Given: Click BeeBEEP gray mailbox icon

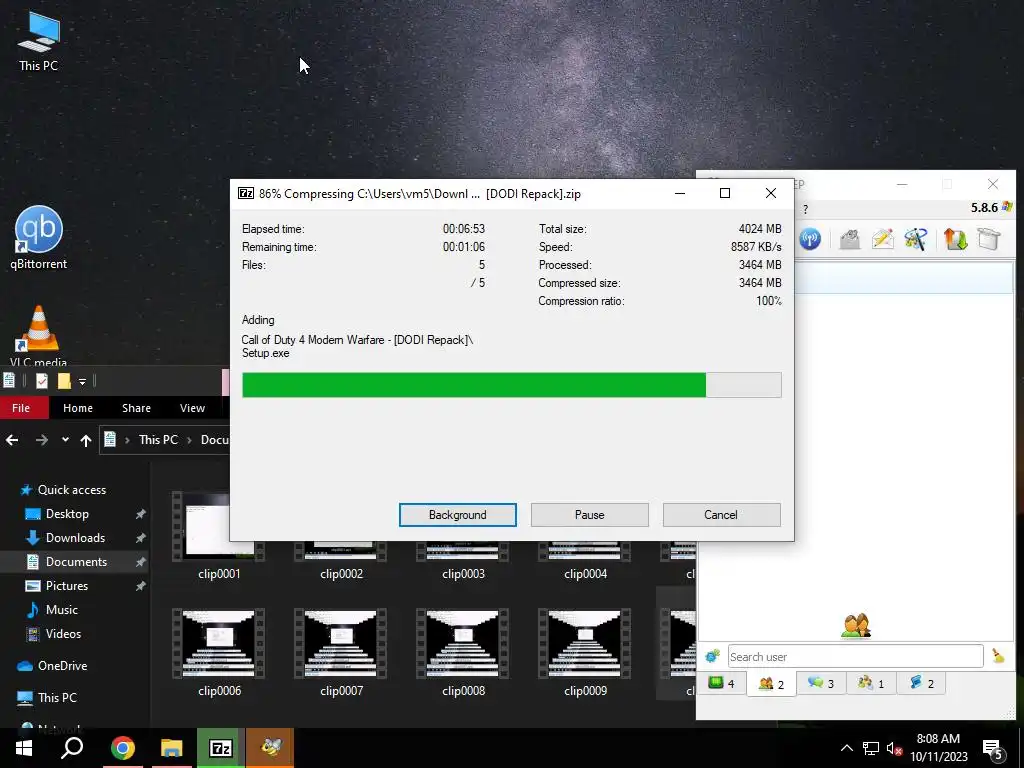Looking at the screenshot, I should [849, 239].
